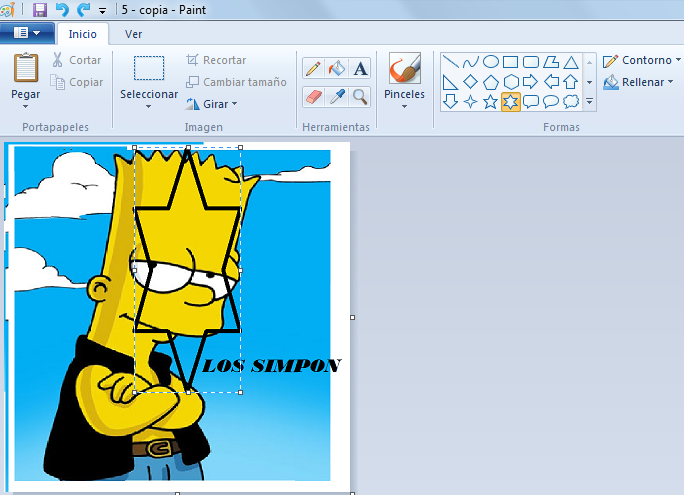
Task: Choose the six-point star shape
Action: coord(511,101)
